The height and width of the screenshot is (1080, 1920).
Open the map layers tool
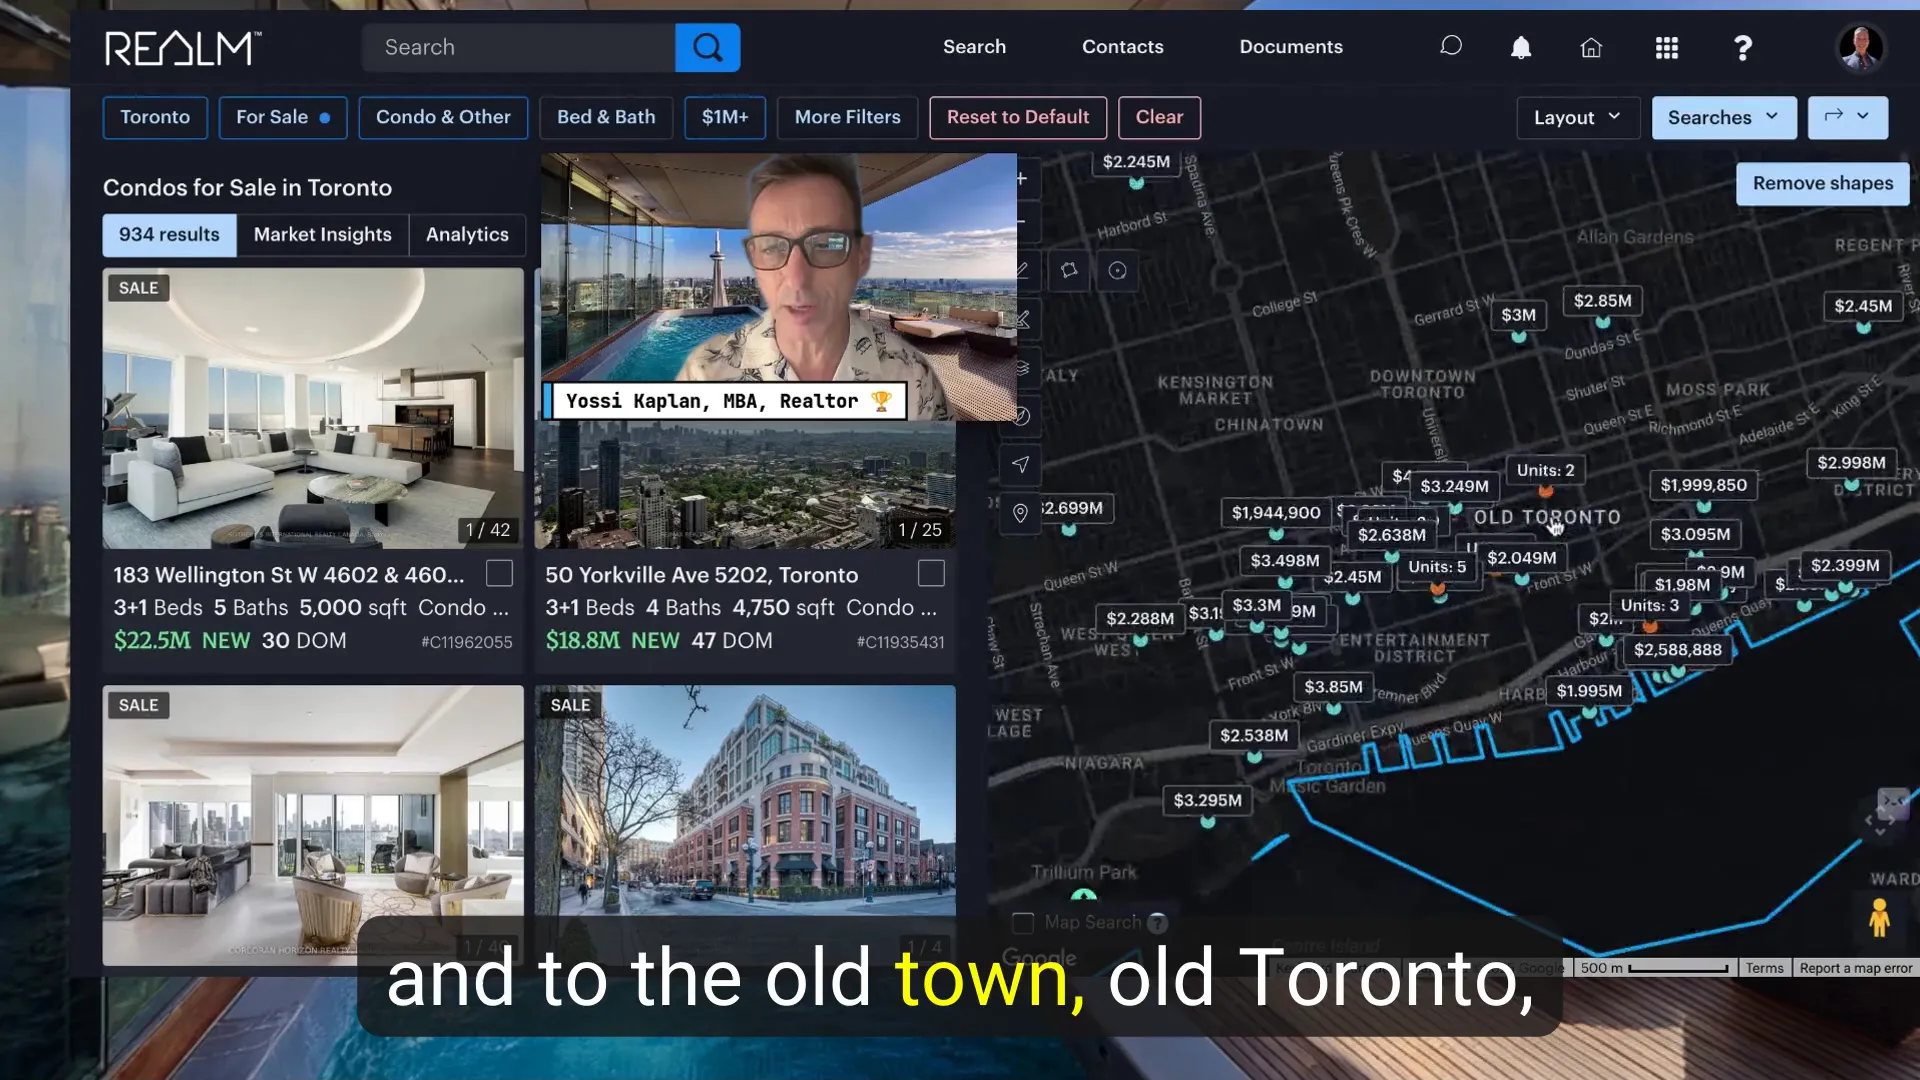point(1021,367)
